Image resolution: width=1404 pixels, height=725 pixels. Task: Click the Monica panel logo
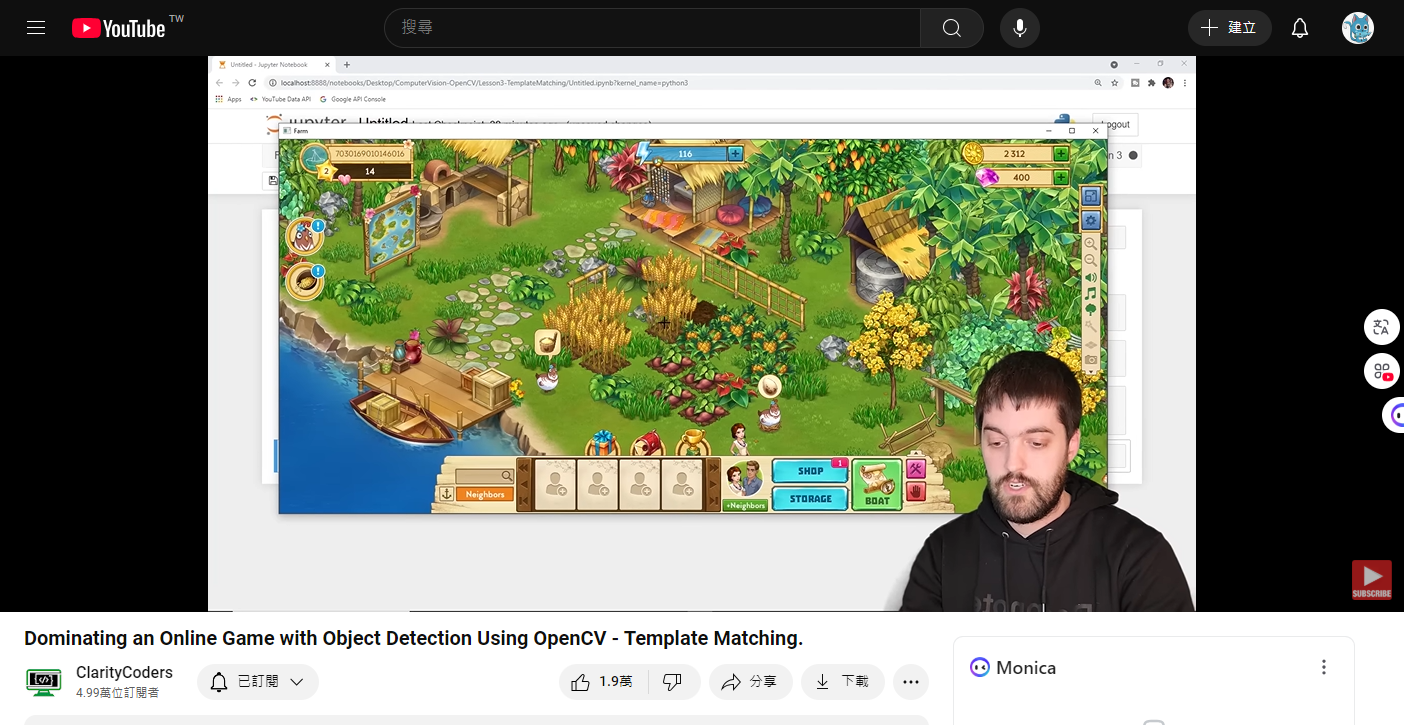pyautogui.click(x=980, y=667)
